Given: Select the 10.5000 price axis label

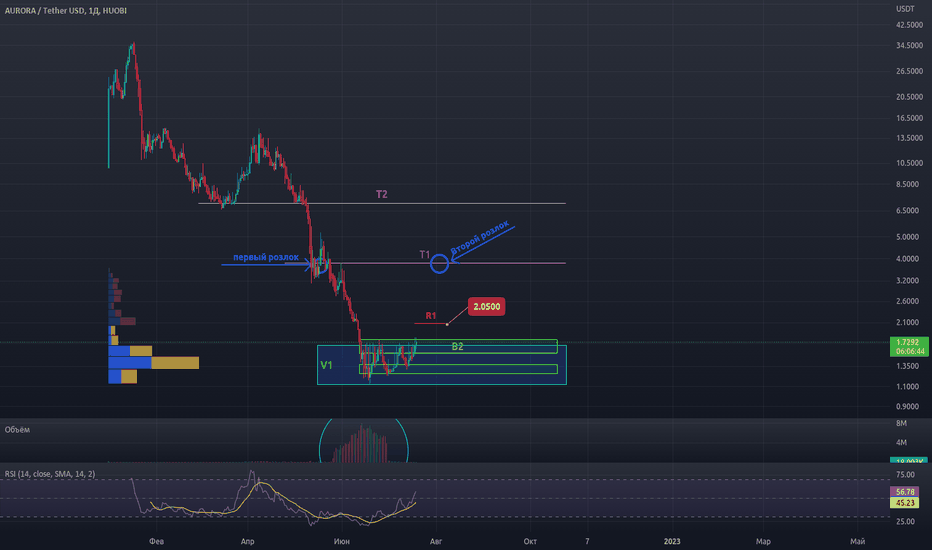Looking at the screenshot, I should 909,163.
